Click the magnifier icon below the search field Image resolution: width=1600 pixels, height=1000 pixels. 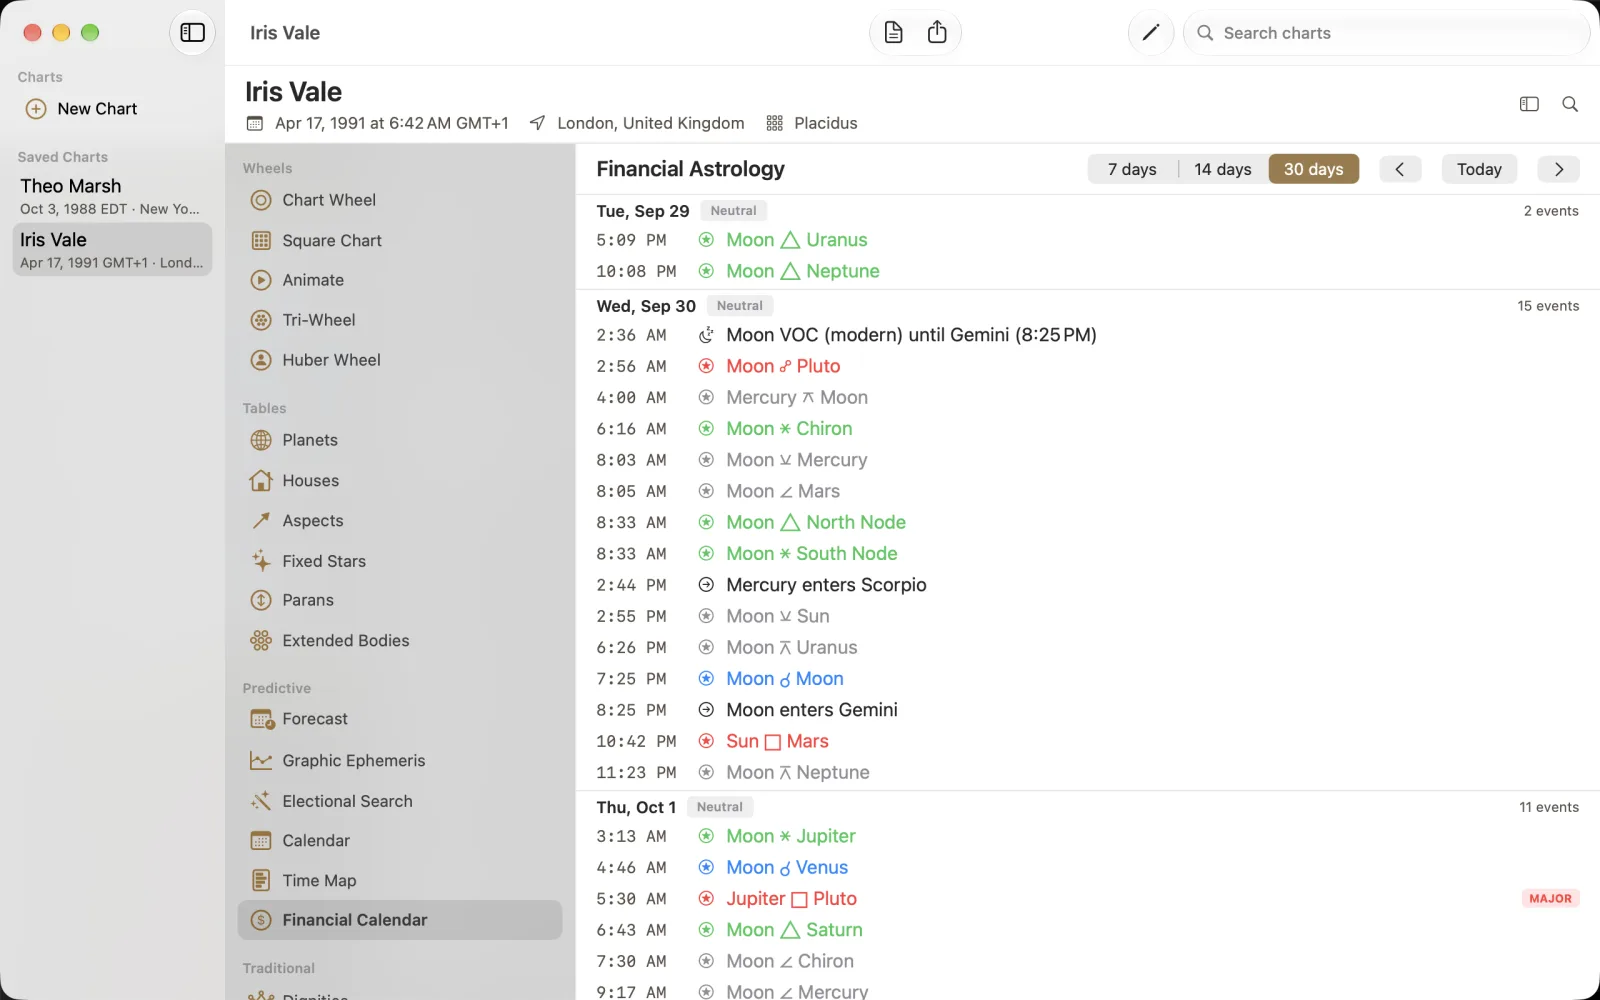(x=1570, y=104)
